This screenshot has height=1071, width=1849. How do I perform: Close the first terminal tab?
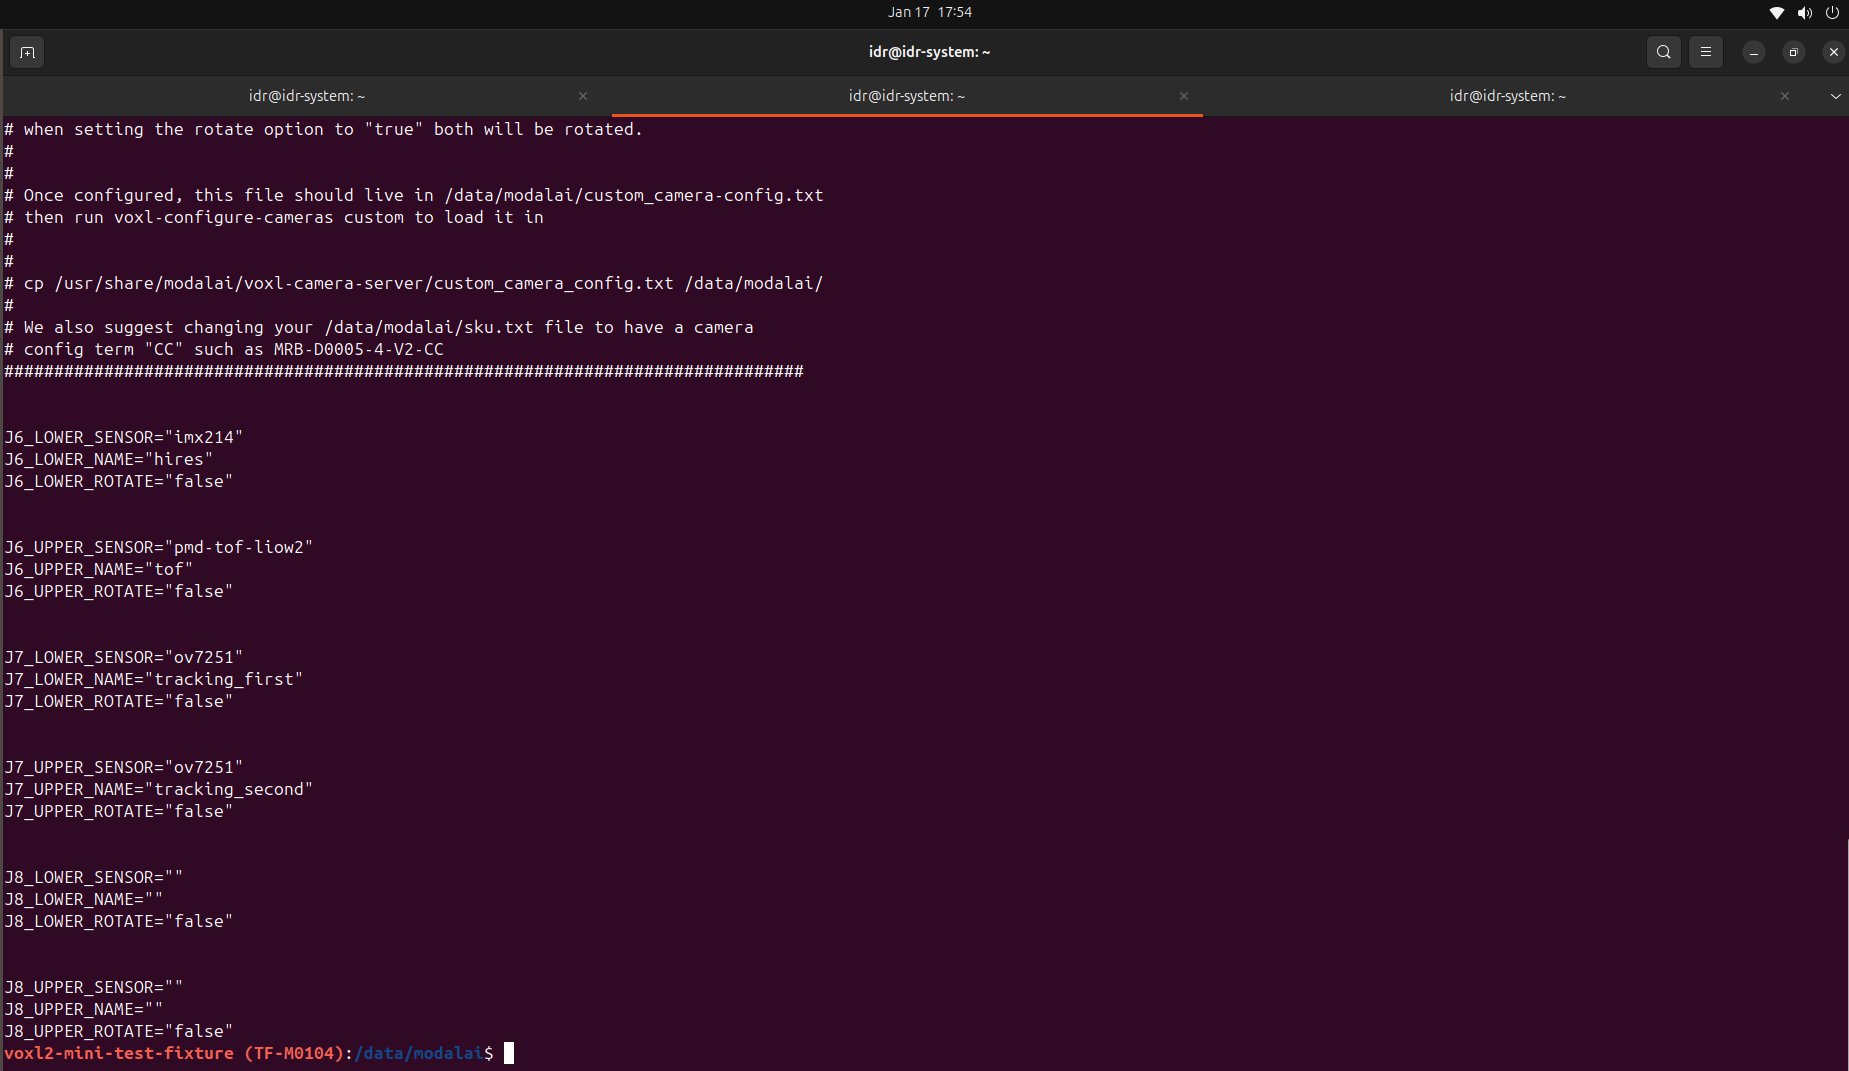pos(583,96)
